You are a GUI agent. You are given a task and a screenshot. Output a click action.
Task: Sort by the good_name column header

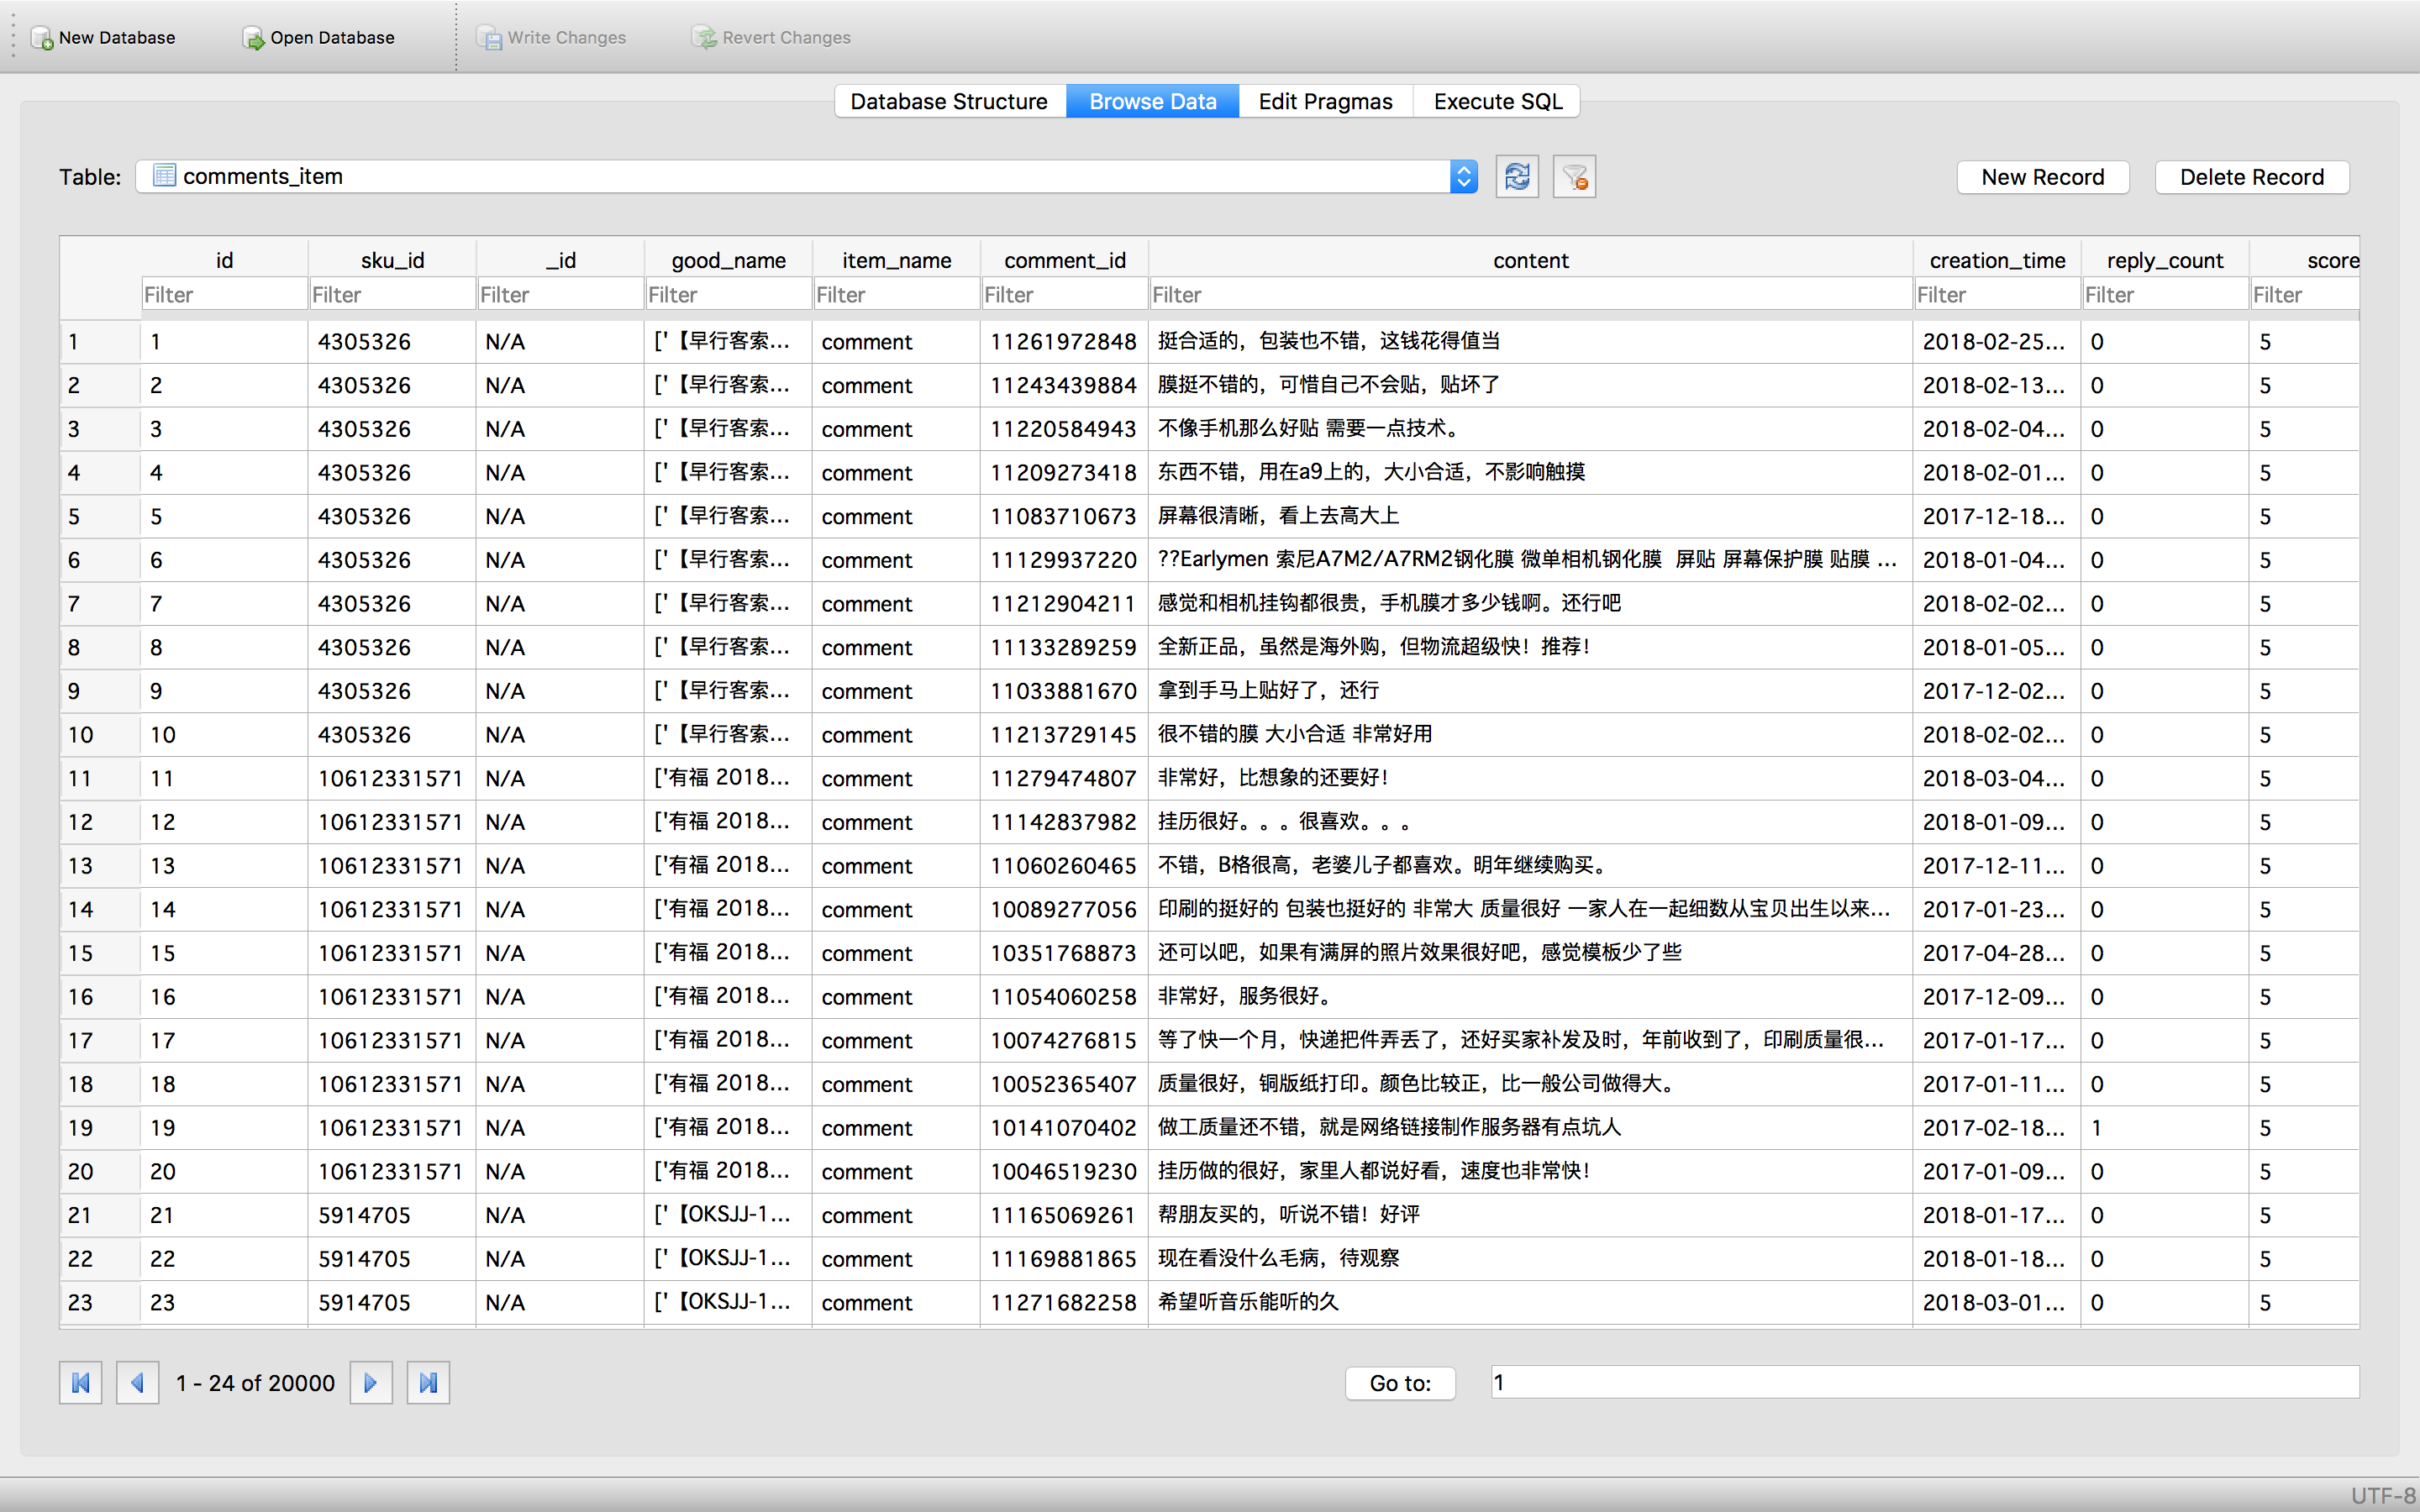(x=728, y=260)
